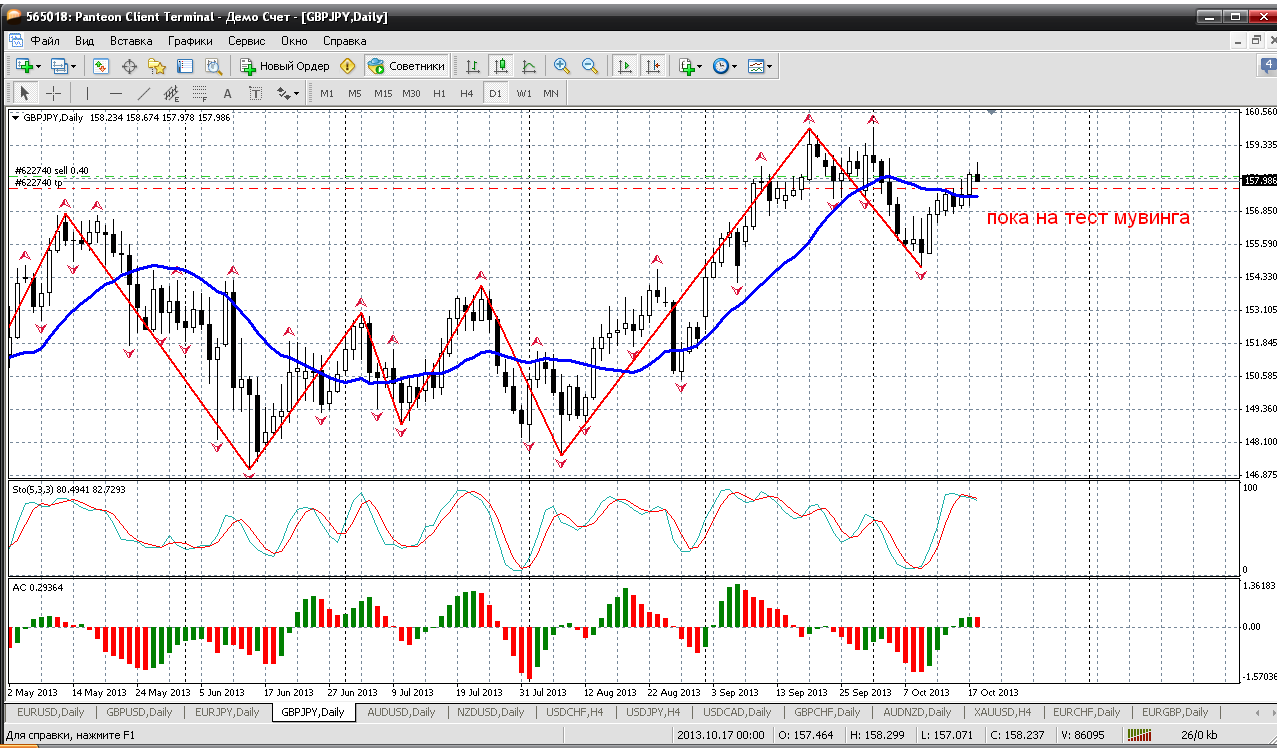Toggle the Chart Shift button

tap(653, 66)
